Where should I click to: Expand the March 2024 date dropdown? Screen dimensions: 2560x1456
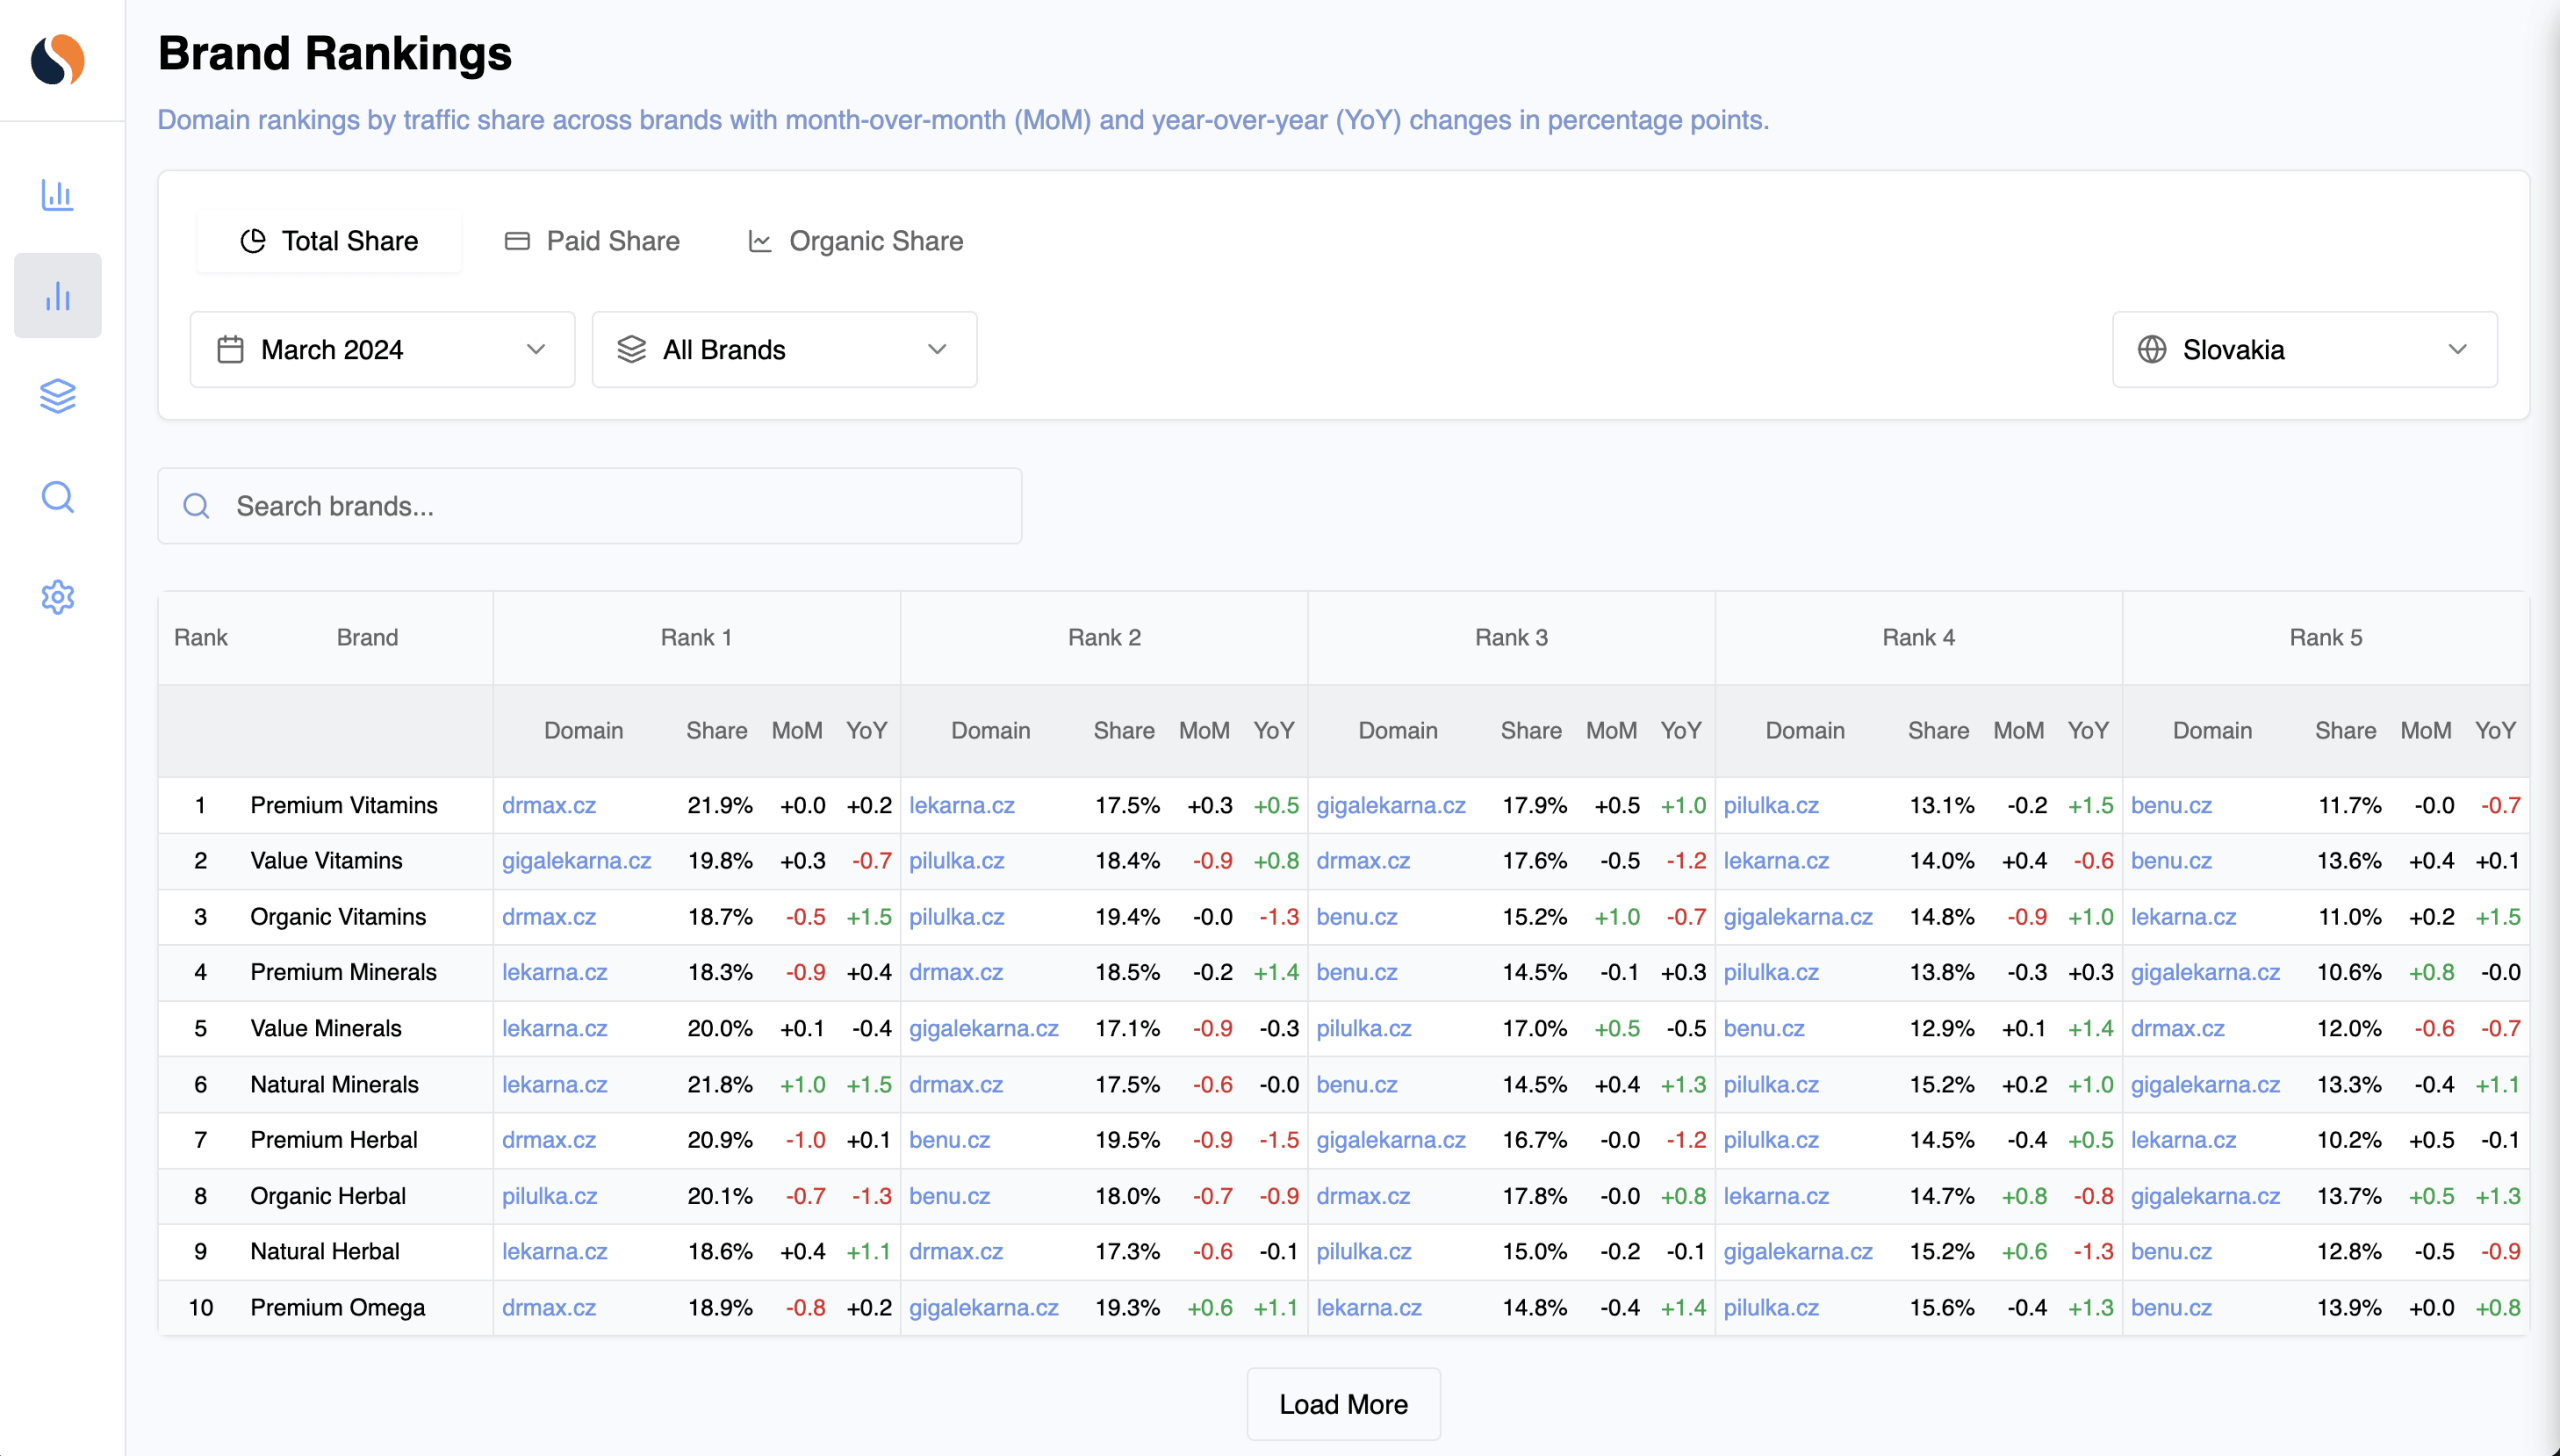pos(382,350)
